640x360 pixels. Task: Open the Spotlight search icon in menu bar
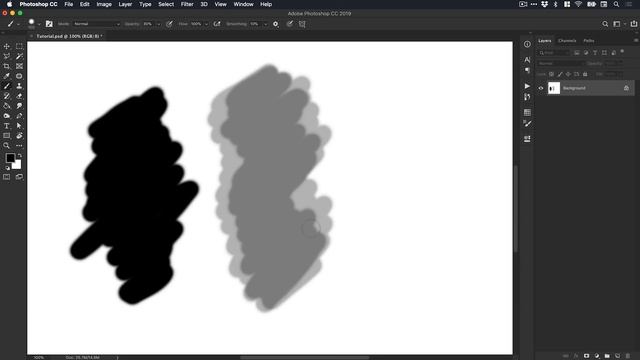(616, 4)
